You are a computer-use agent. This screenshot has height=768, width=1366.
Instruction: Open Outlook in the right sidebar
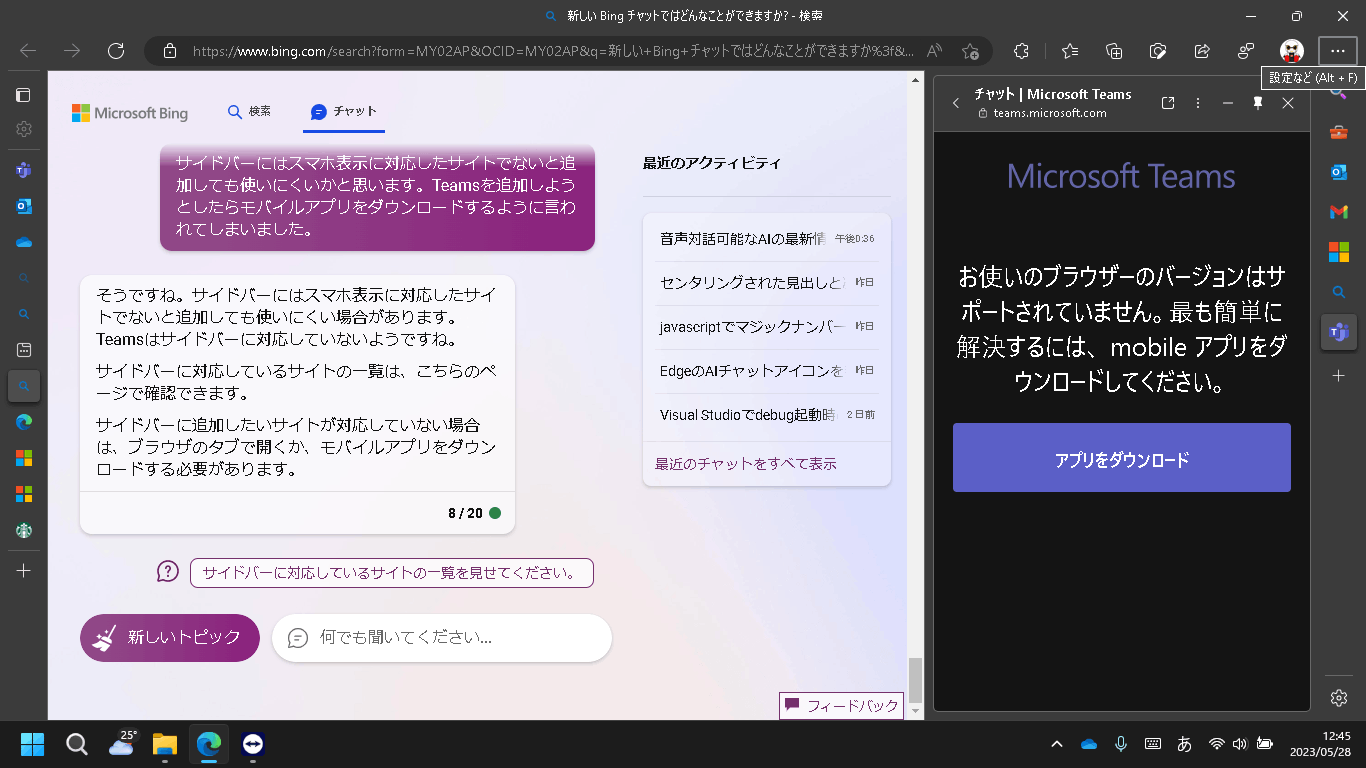pos(1338,172)
